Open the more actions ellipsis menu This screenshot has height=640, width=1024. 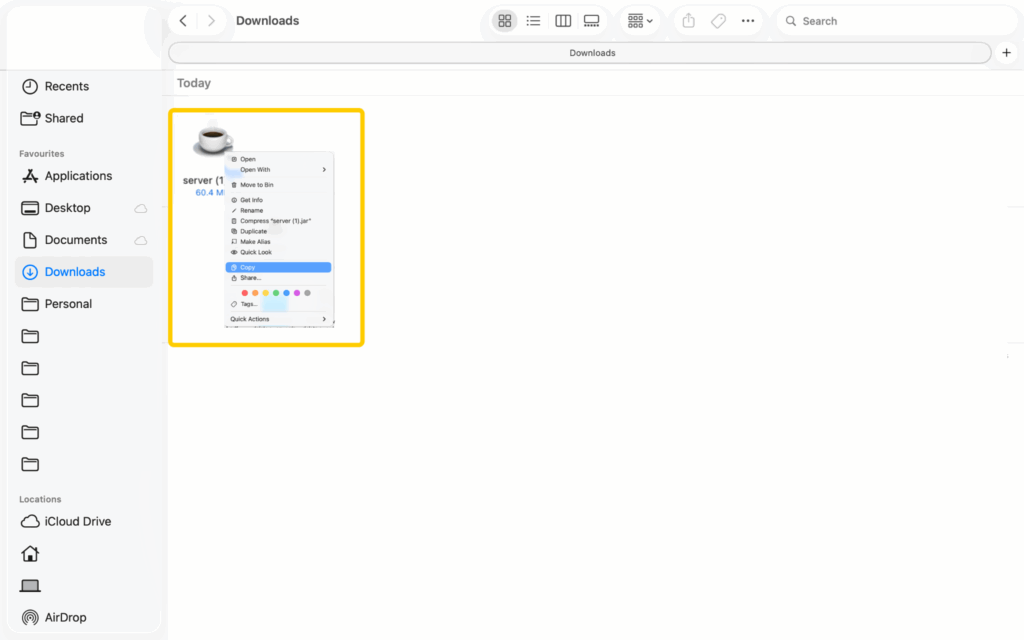748,21
